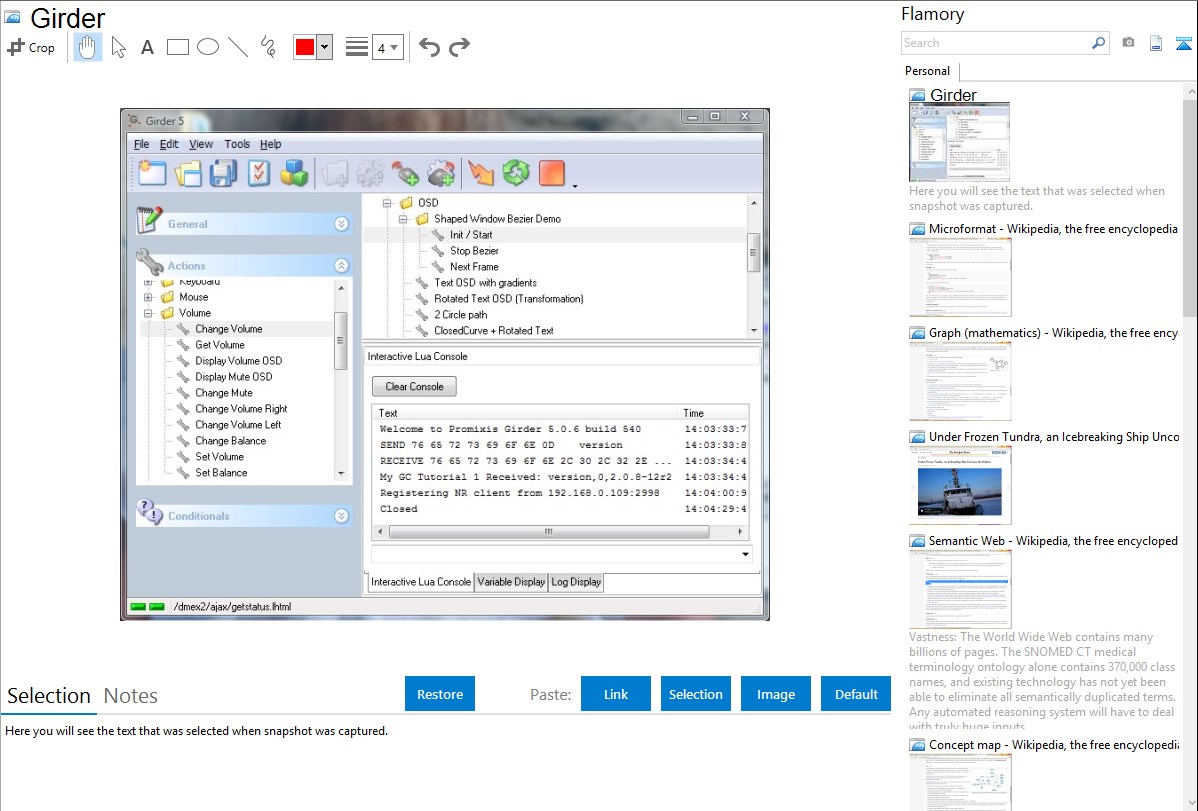
Task: Click the checklist icon in Girder toolbar
Action: [259, 174]
